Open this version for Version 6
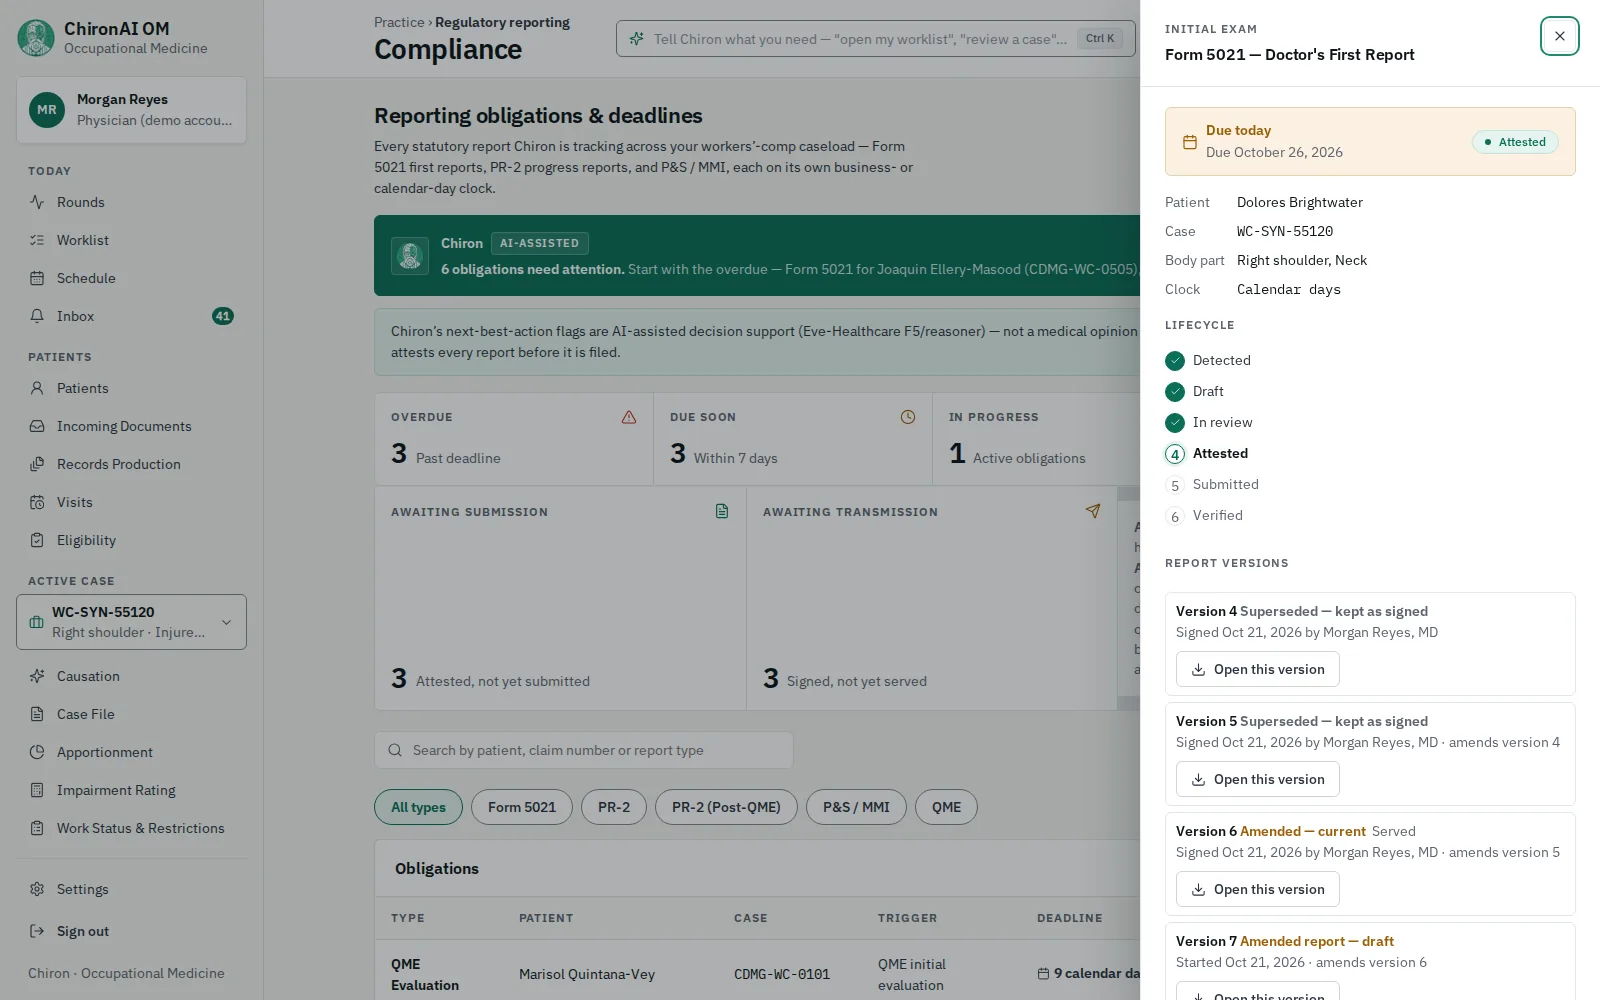1600x1000 pixels. 1257,889
